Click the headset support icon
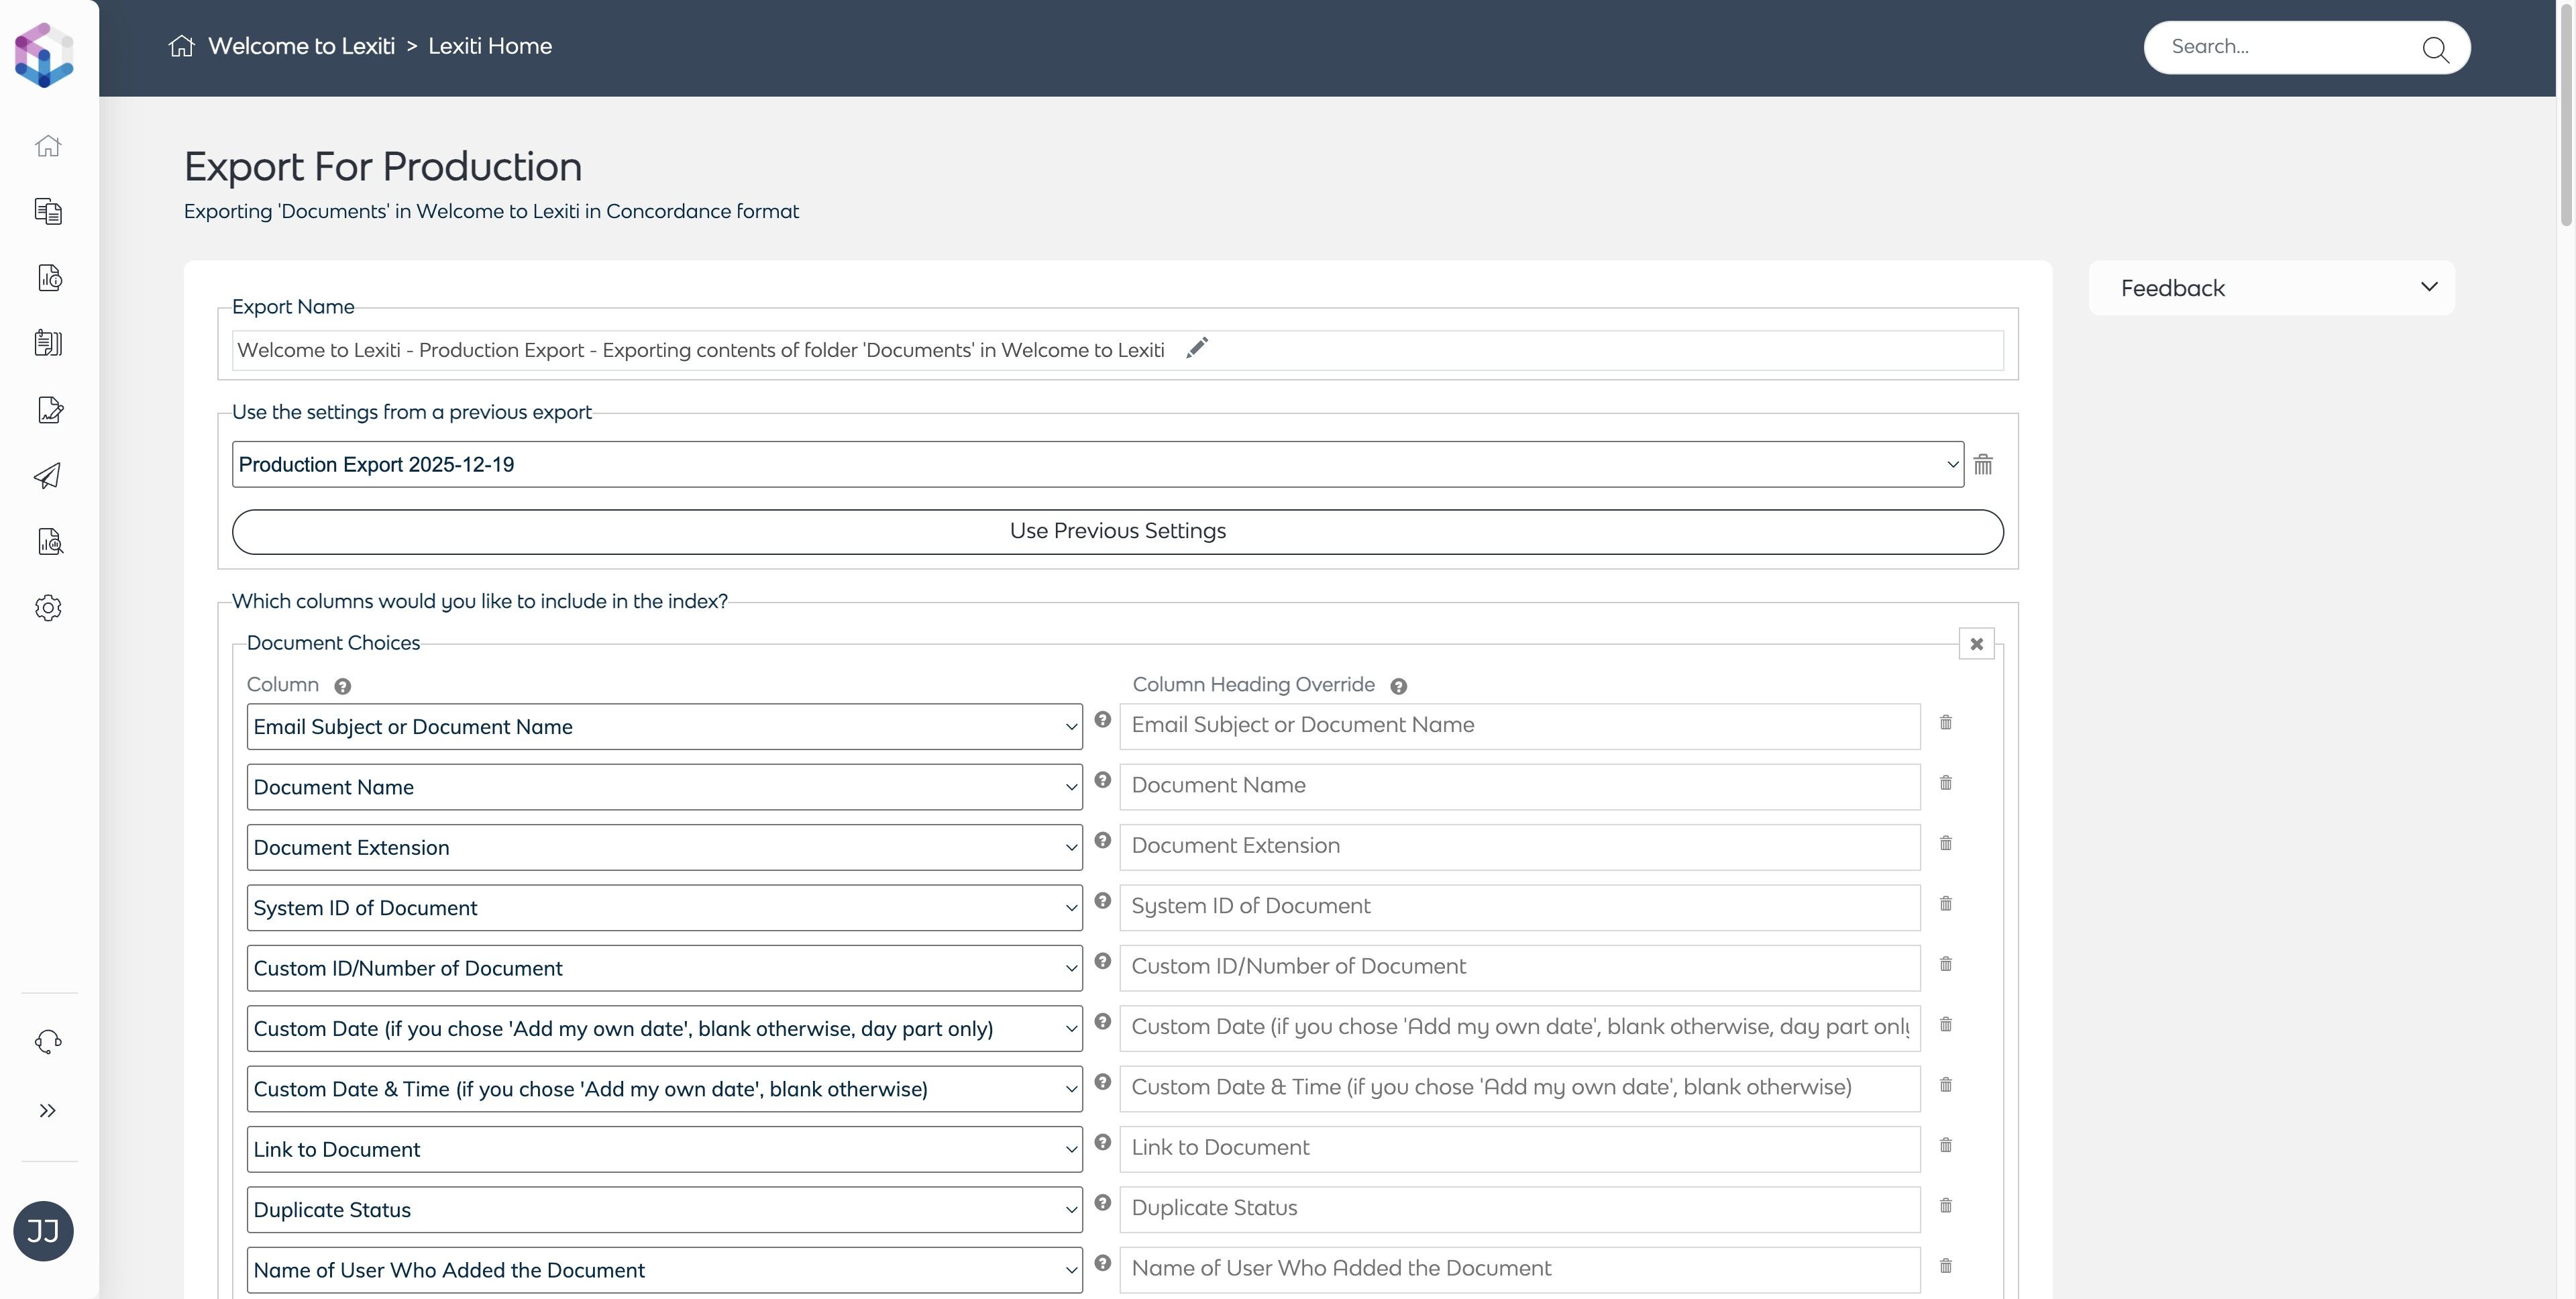The width and height of the screenshot is (2576, 1299). tap(48, 1042)
